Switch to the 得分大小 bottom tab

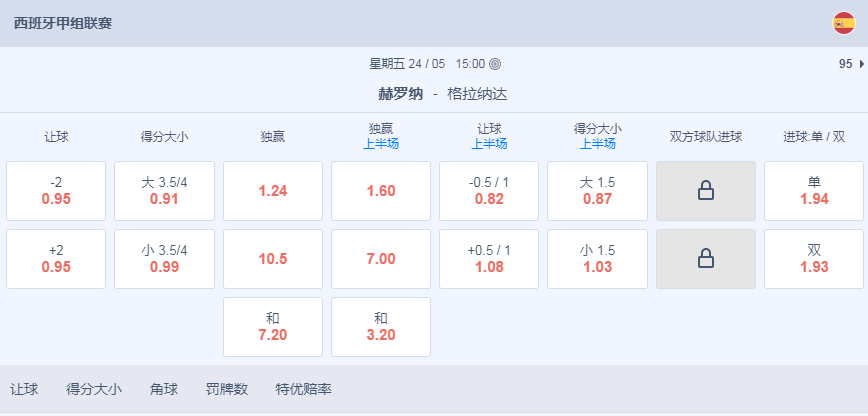tap(94, 389)
